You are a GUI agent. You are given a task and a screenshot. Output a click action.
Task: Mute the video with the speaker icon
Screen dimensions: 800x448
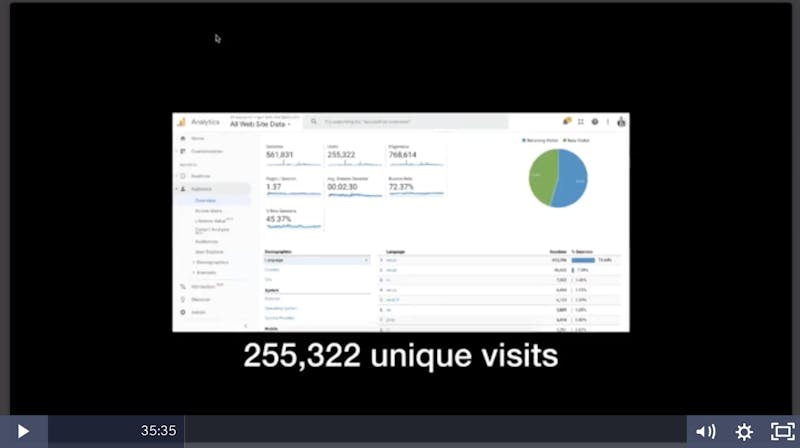(705, 431)
